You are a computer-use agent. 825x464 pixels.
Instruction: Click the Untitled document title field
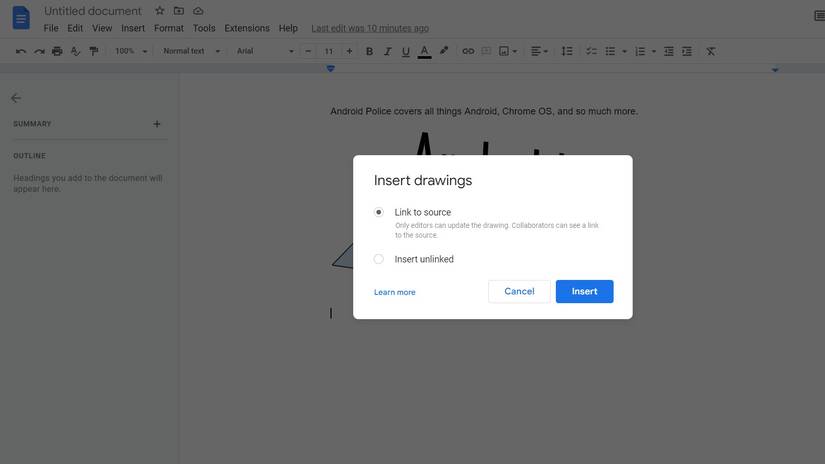tap(93, 11)
